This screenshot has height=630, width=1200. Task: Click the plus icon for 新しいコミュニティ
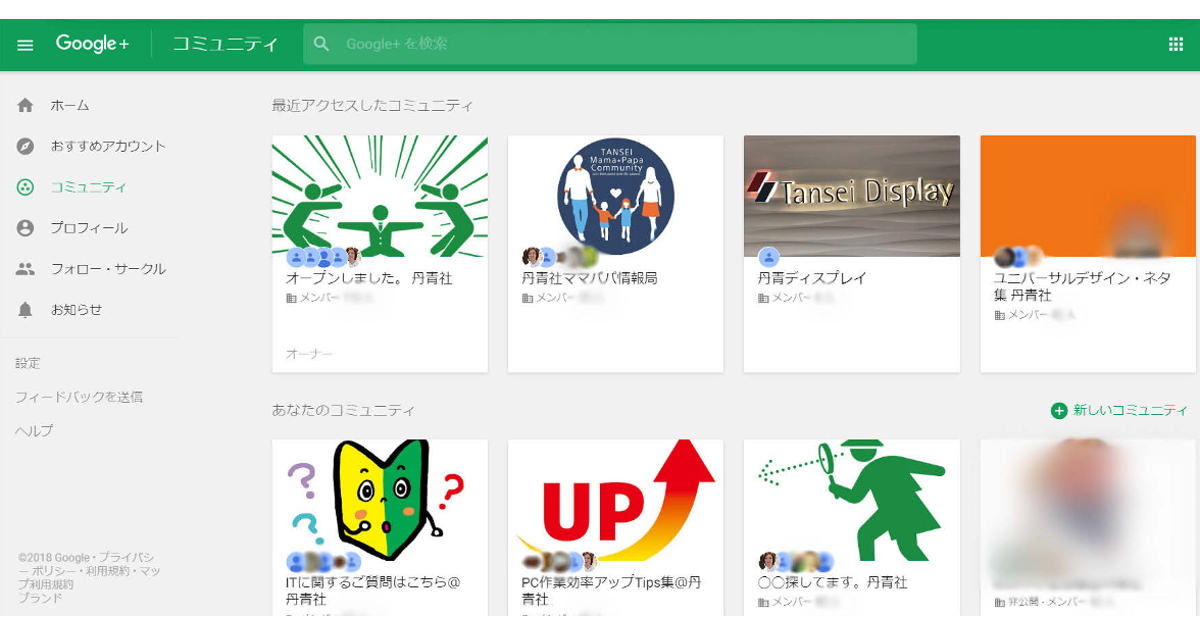point(1059,411)
